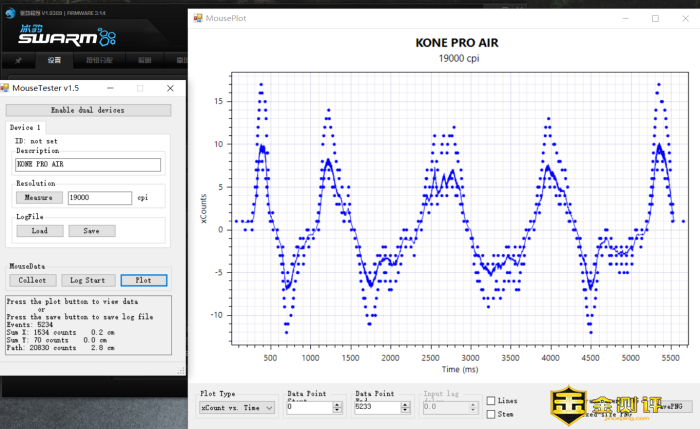Enable the Lines checkbox

[491, 401]
